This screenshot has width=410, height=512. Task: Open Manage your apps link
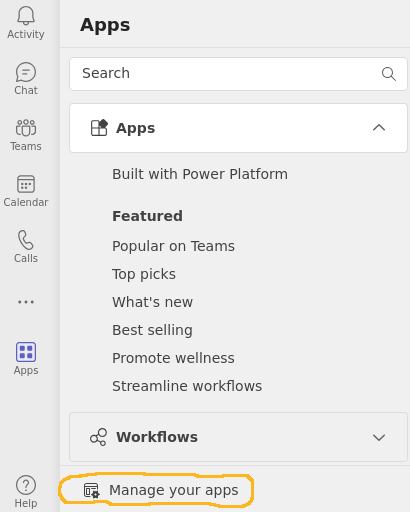pos(174,490)
